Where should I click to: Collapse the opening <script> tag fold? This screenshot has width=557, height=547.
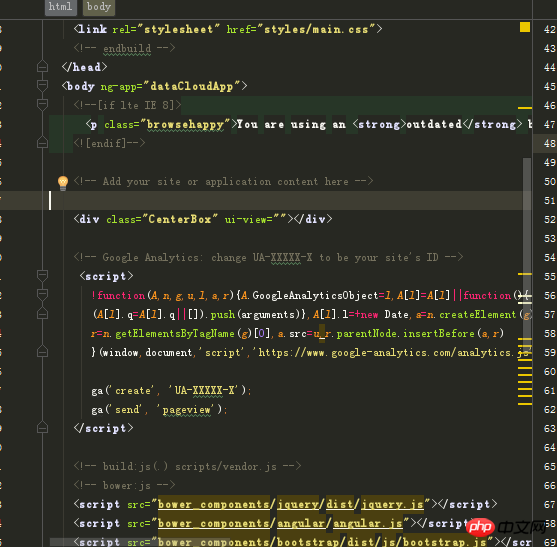pyautogui.click(x=42, y=275)
